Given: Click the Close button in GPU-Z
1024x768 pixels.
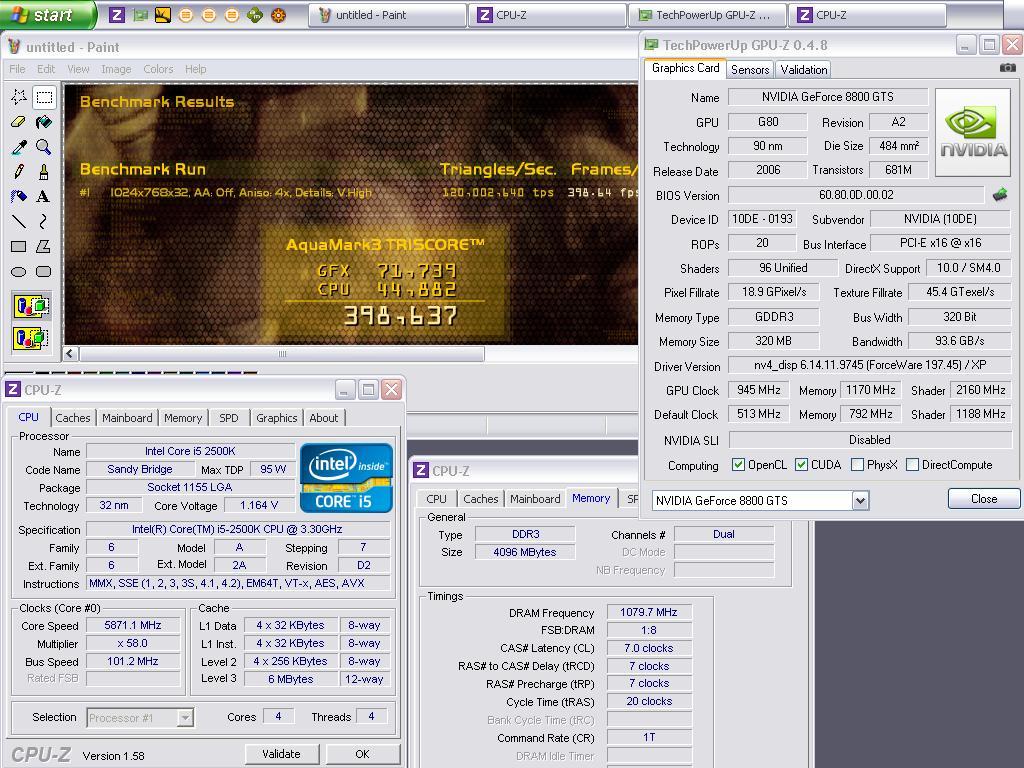Looking at the screenshot, I should click(x=984, y=499).
